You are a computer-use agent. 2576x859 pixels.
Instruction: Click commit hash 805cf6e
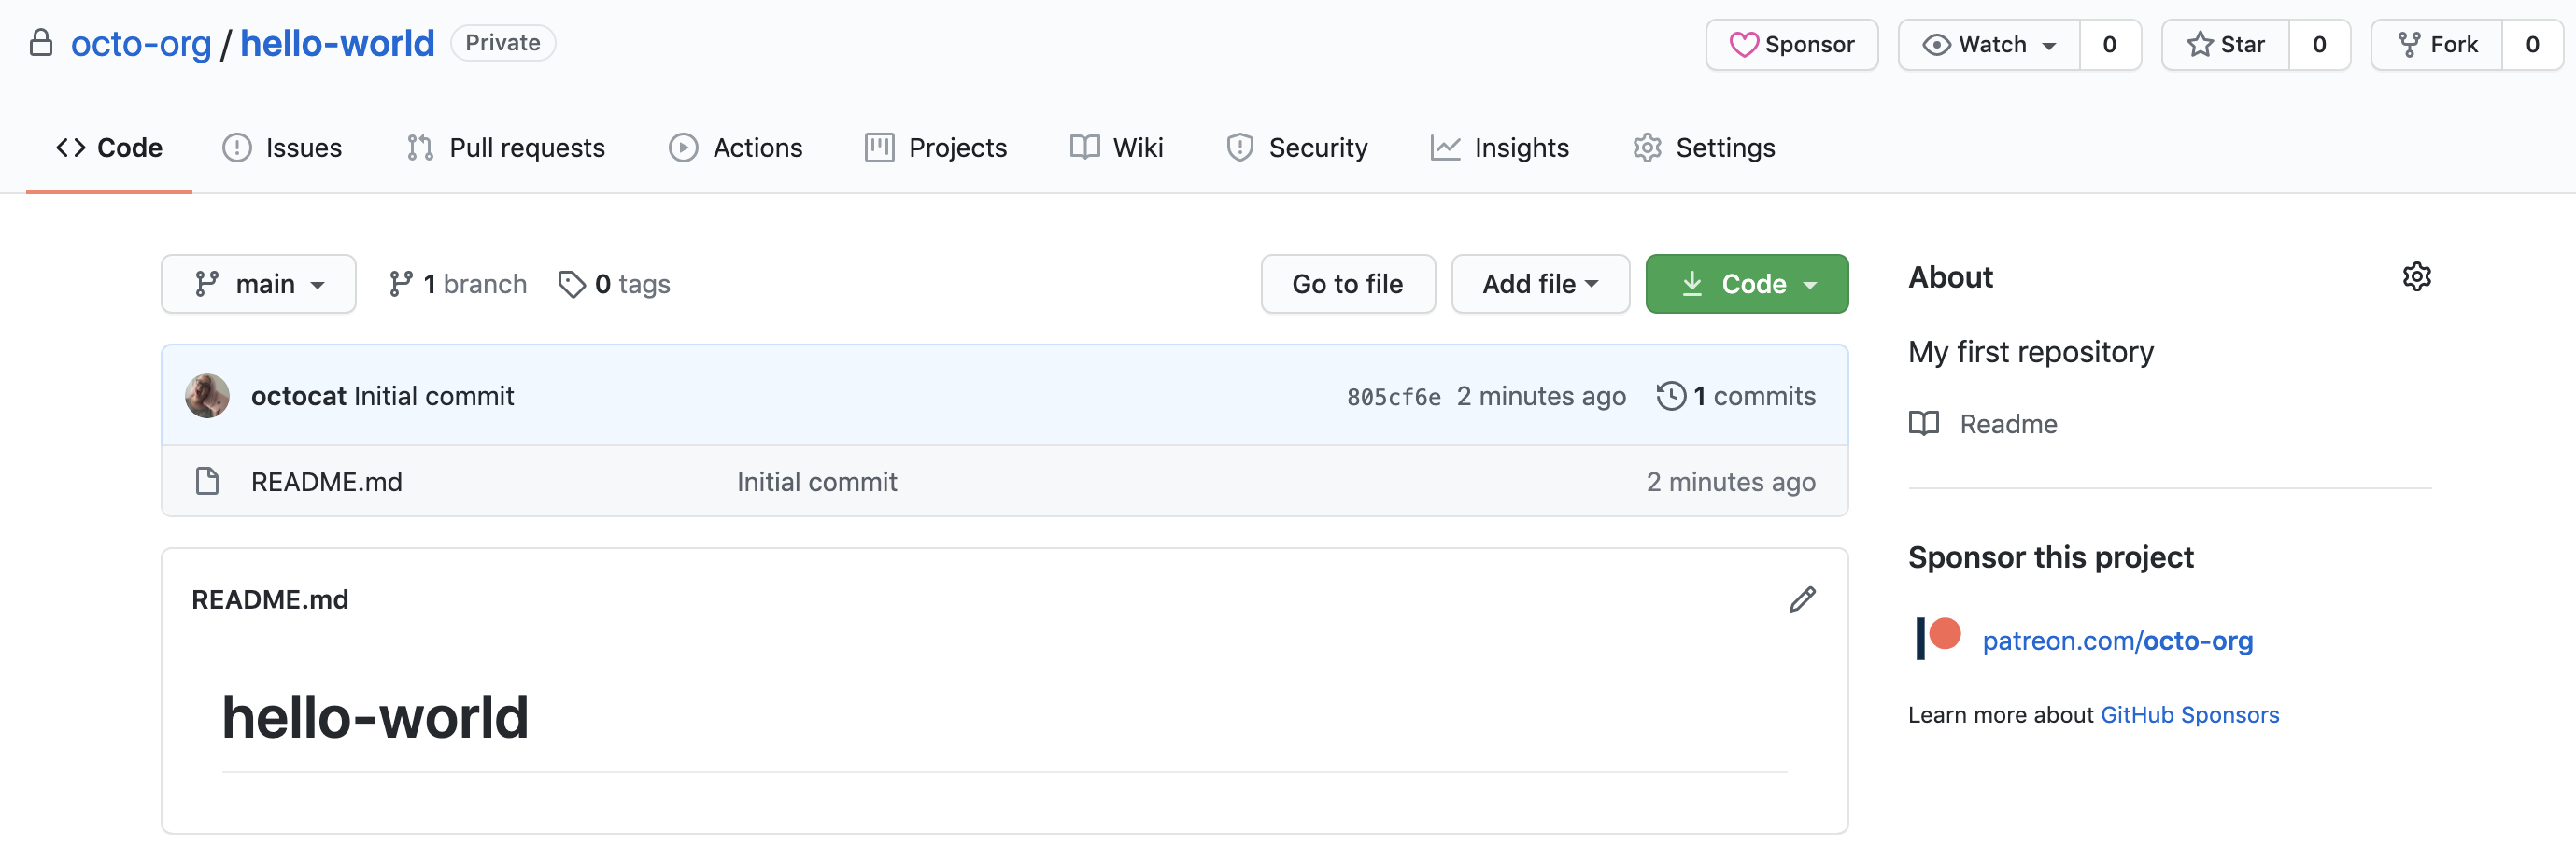click(1394, 397)
